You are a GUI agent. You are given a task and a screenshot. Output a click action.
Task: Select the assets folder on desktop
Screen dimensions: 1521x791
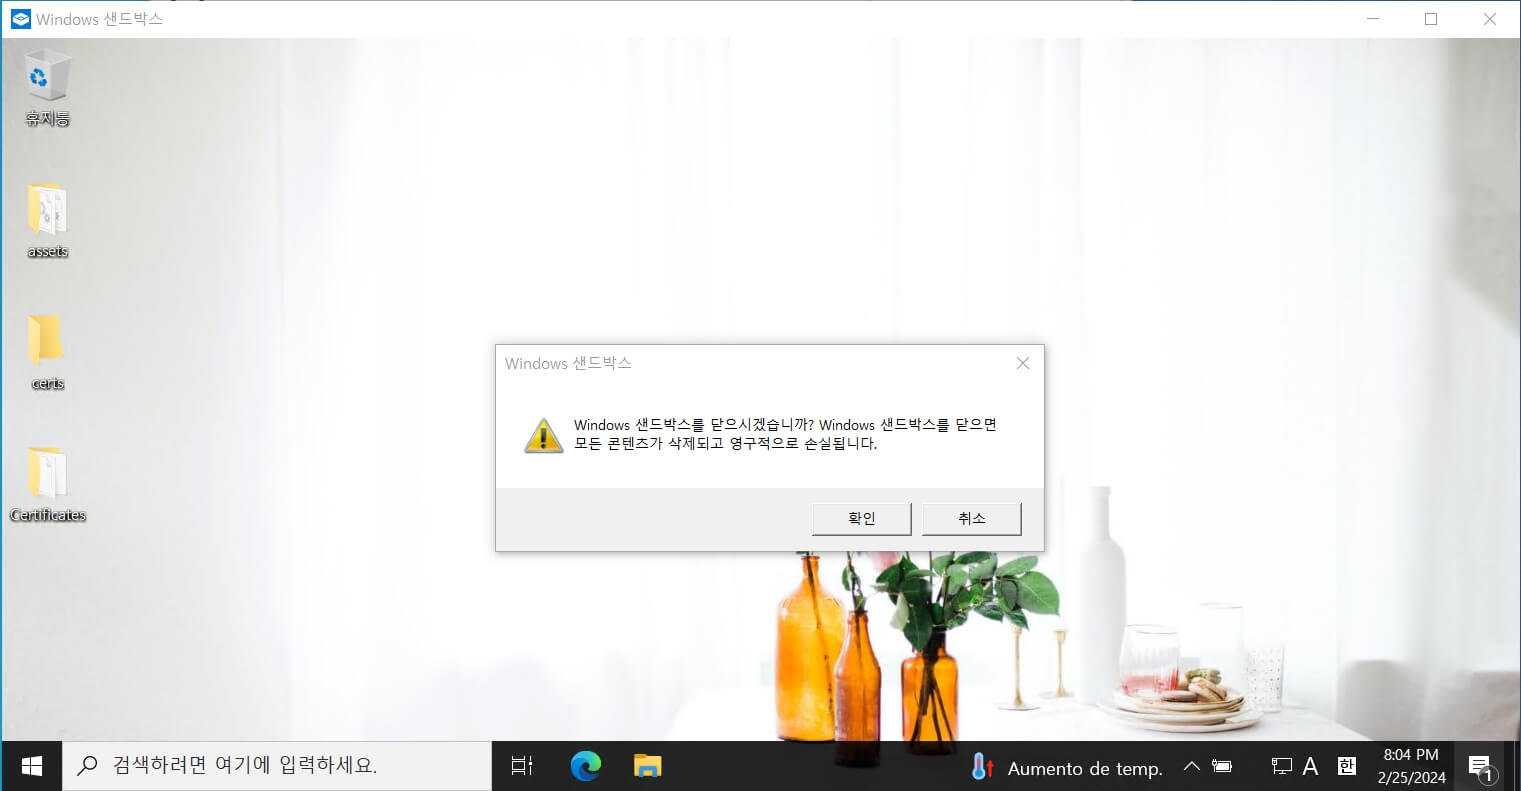[x=47, y=220]
